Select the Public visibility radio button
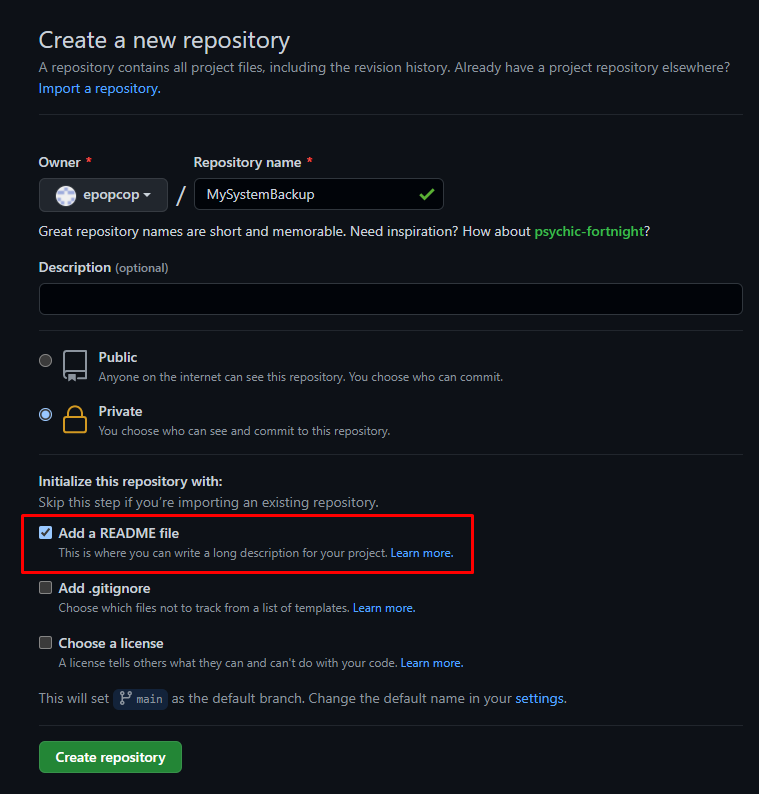The width and height of the screenshot is (759, 794). pos(45,360)
